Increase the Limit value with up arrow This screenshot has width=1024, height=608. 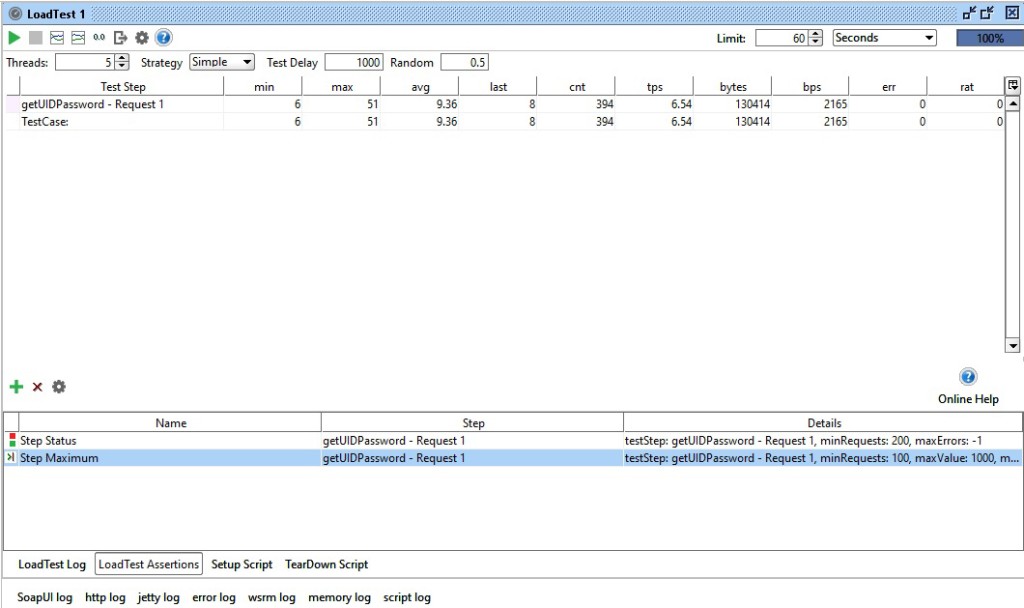pos(815,34)
